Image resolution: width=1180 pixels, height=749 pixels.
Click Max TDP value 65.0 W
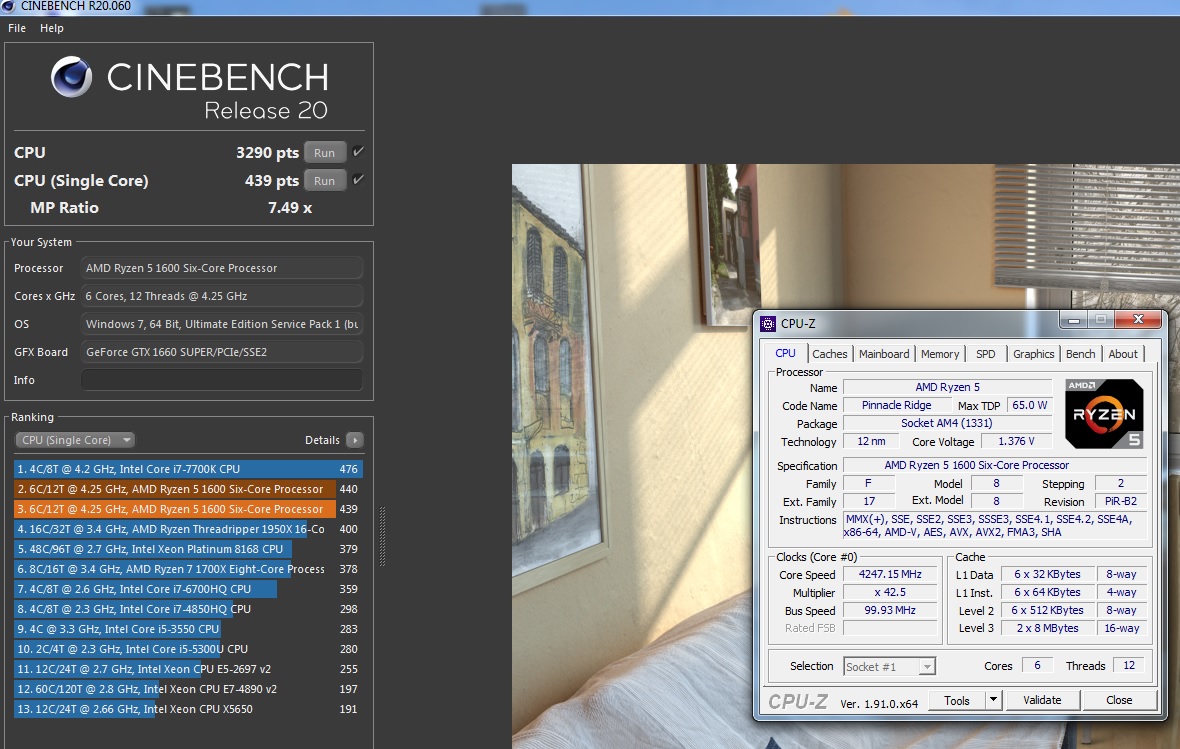coord(1029,405)
